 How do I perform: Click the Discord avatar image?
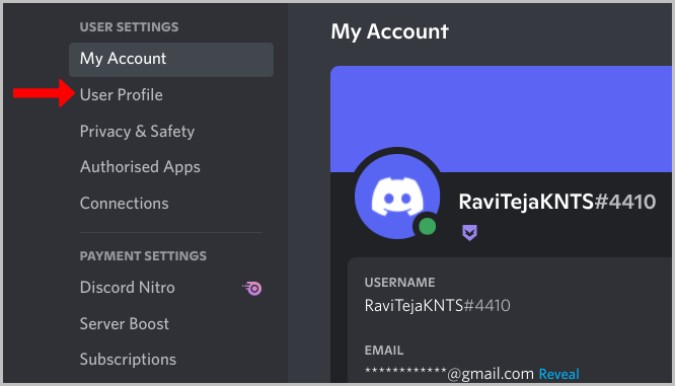pyautogui.click(x=397, y=197)
